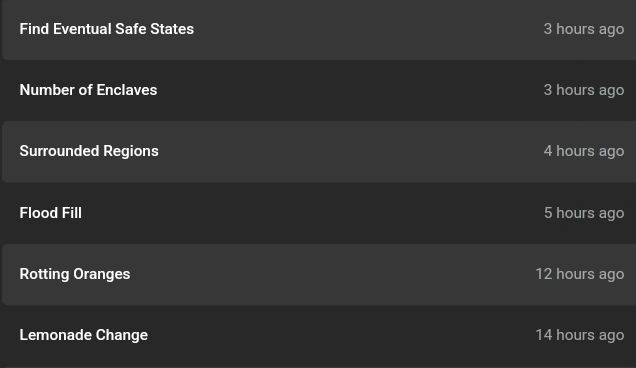Select blank middle of Flood Fill row
The width and height of the screenshot is (636, 368).
point(312,213)
